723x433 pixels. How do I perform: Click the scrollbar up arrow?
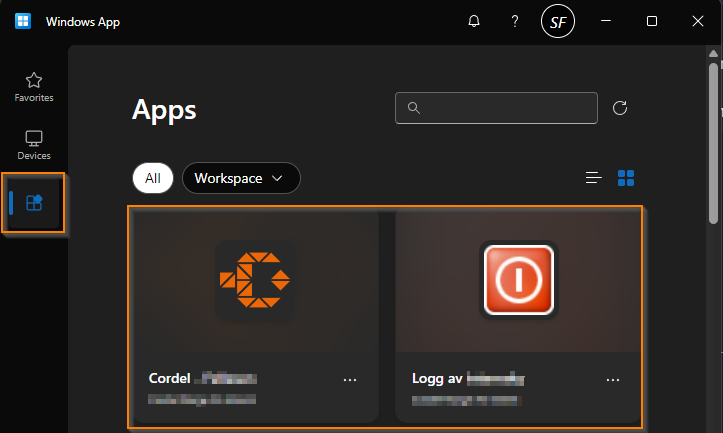click(713, 53)
